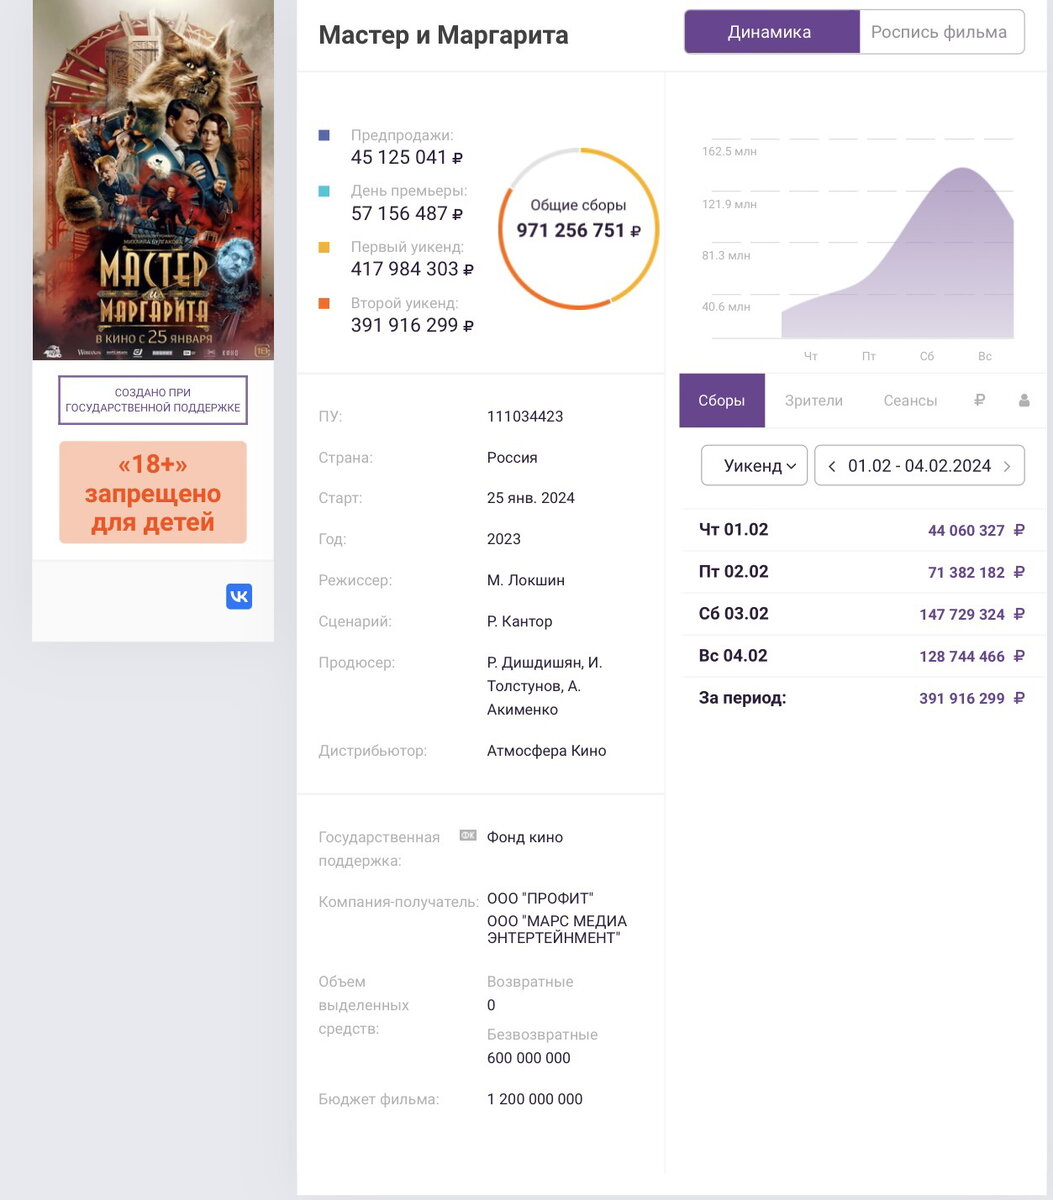Select the Динамика view toggle
The width and height of the screenshot is (1053, 1200).
tap(771, 32)
